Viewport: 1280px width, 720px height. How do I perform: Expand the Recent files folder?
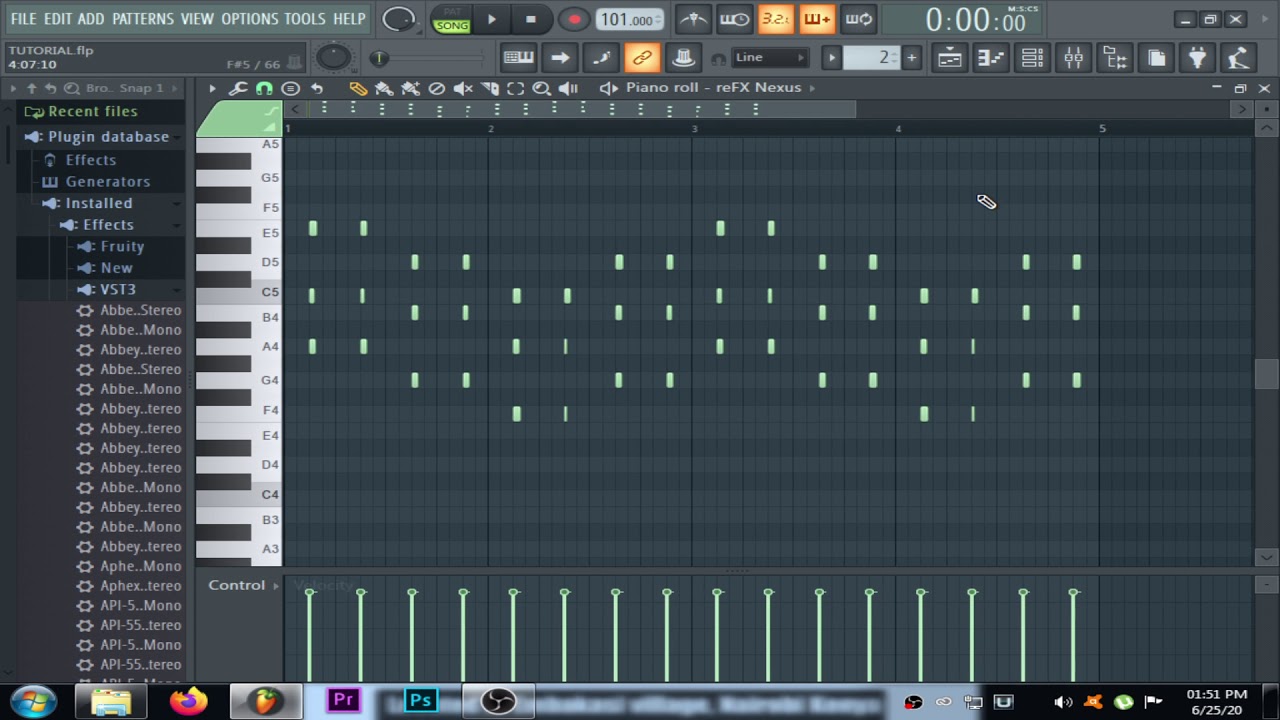click(93, 112)
